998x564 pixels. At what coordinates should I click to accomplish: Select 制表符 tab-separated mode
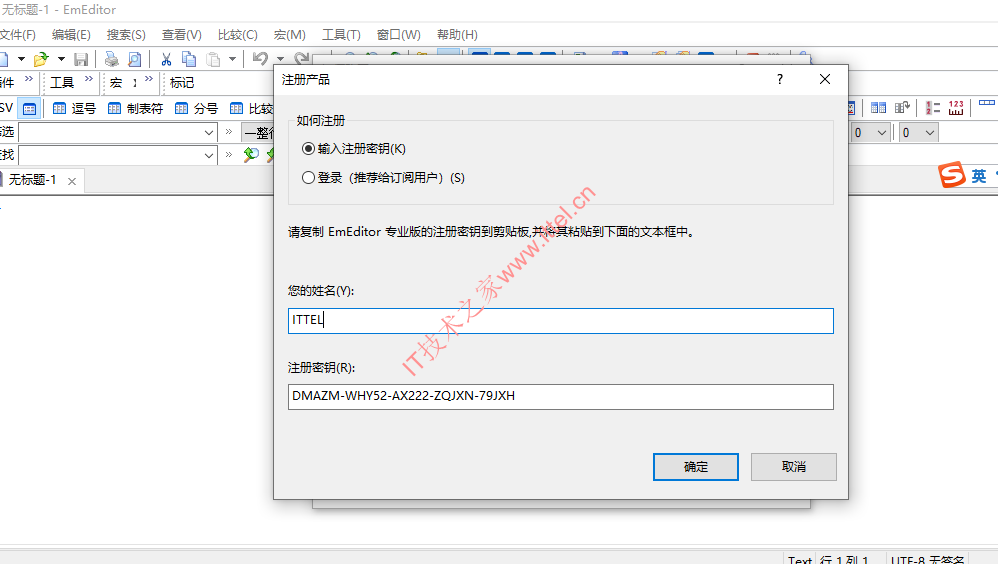pos(136,109)
